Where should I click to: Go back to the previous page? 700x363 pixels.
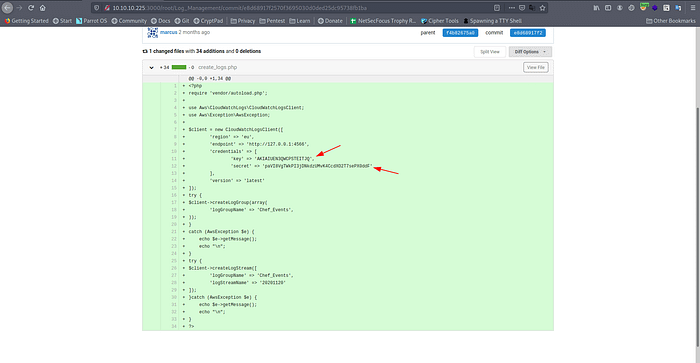8,8
